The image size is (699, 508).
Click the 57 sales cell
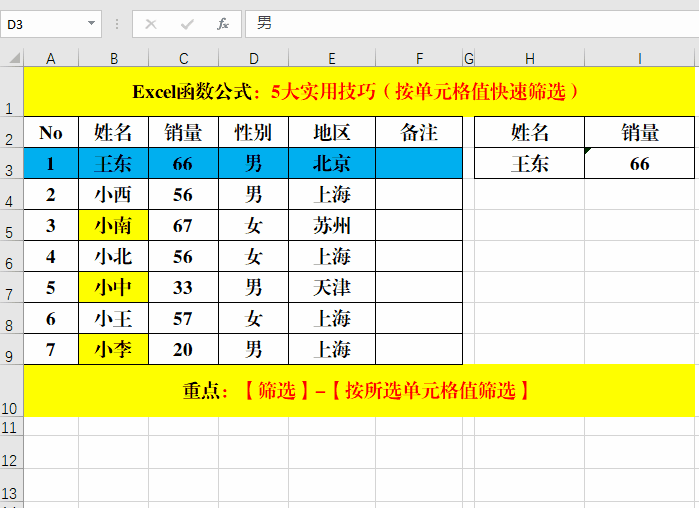183,318
